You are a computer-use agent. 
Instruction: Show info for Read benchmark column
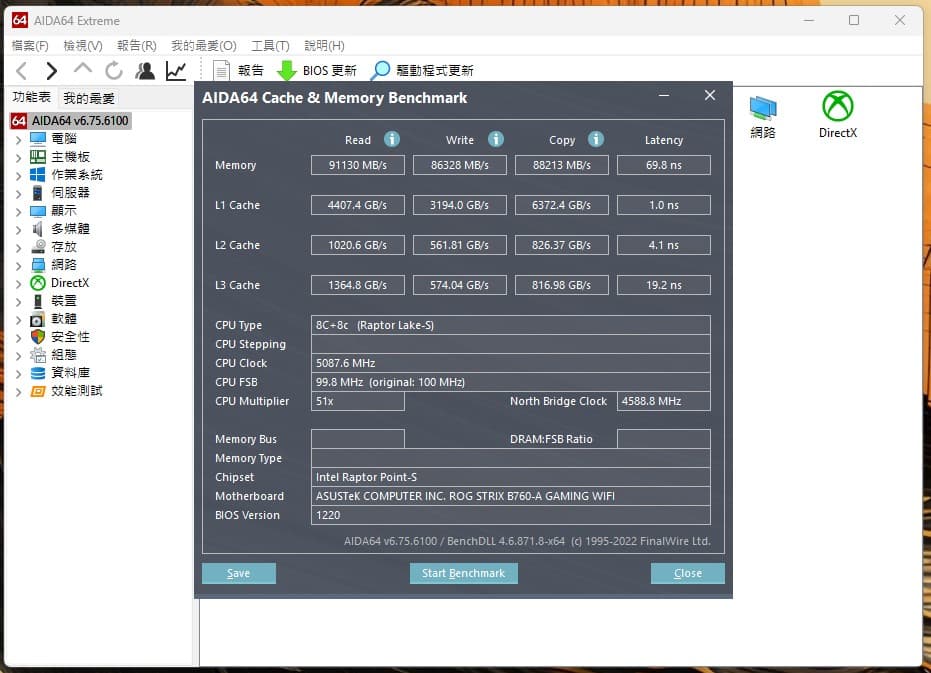(x=392, y=139)
